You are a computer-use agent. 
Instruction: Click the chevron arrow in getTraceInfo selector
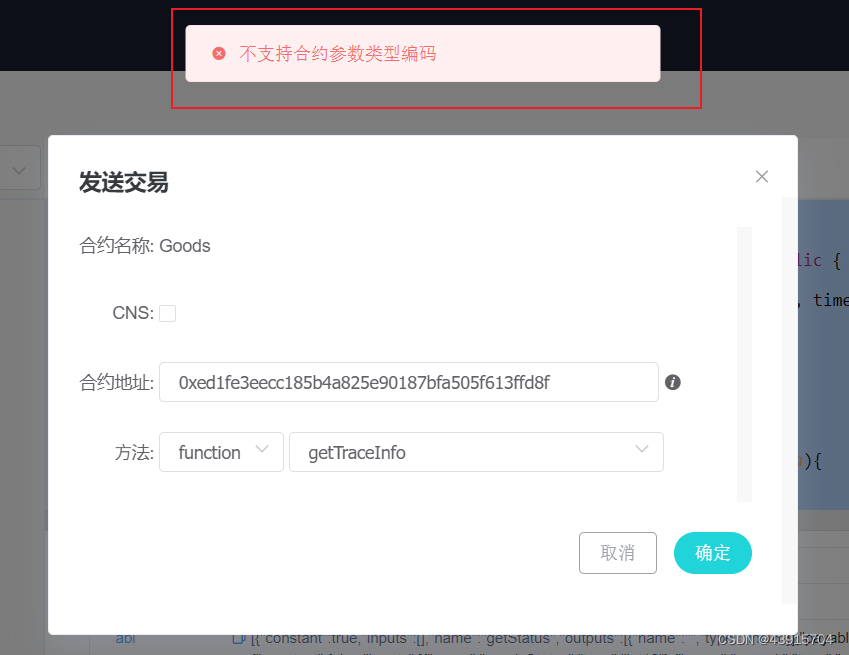(642, 449)
